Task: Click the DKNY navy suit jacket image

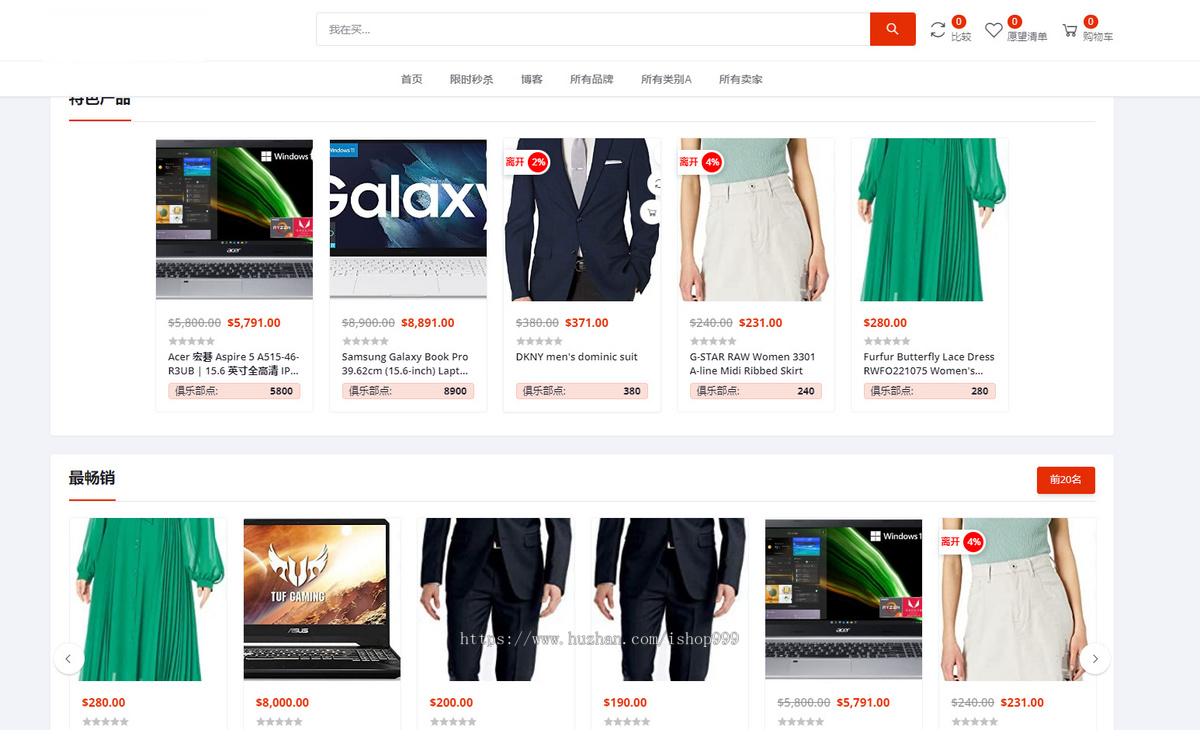Action: tap(582, 219)
